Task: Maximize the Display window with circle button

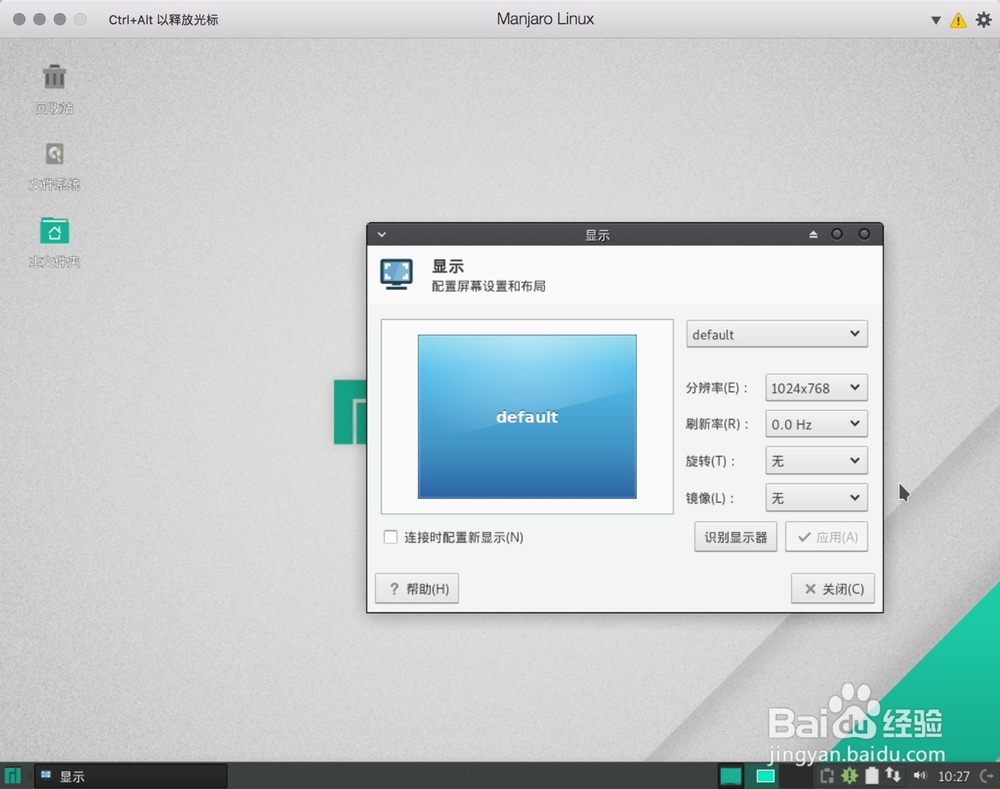Action: coord(837,234)
